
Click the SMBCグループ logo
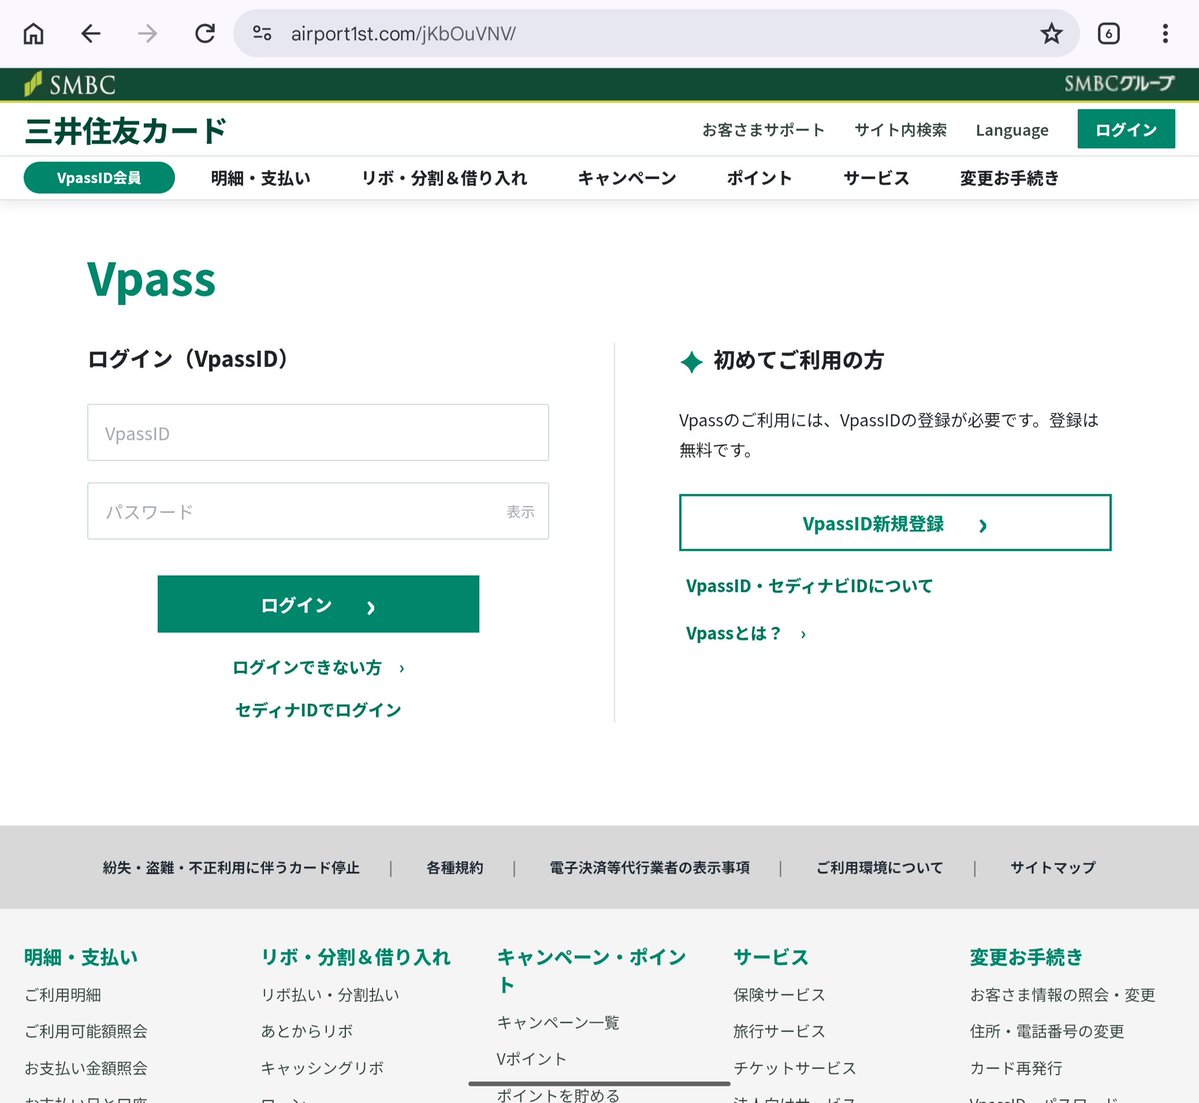pyautogui.click(x=1119, y=83)
